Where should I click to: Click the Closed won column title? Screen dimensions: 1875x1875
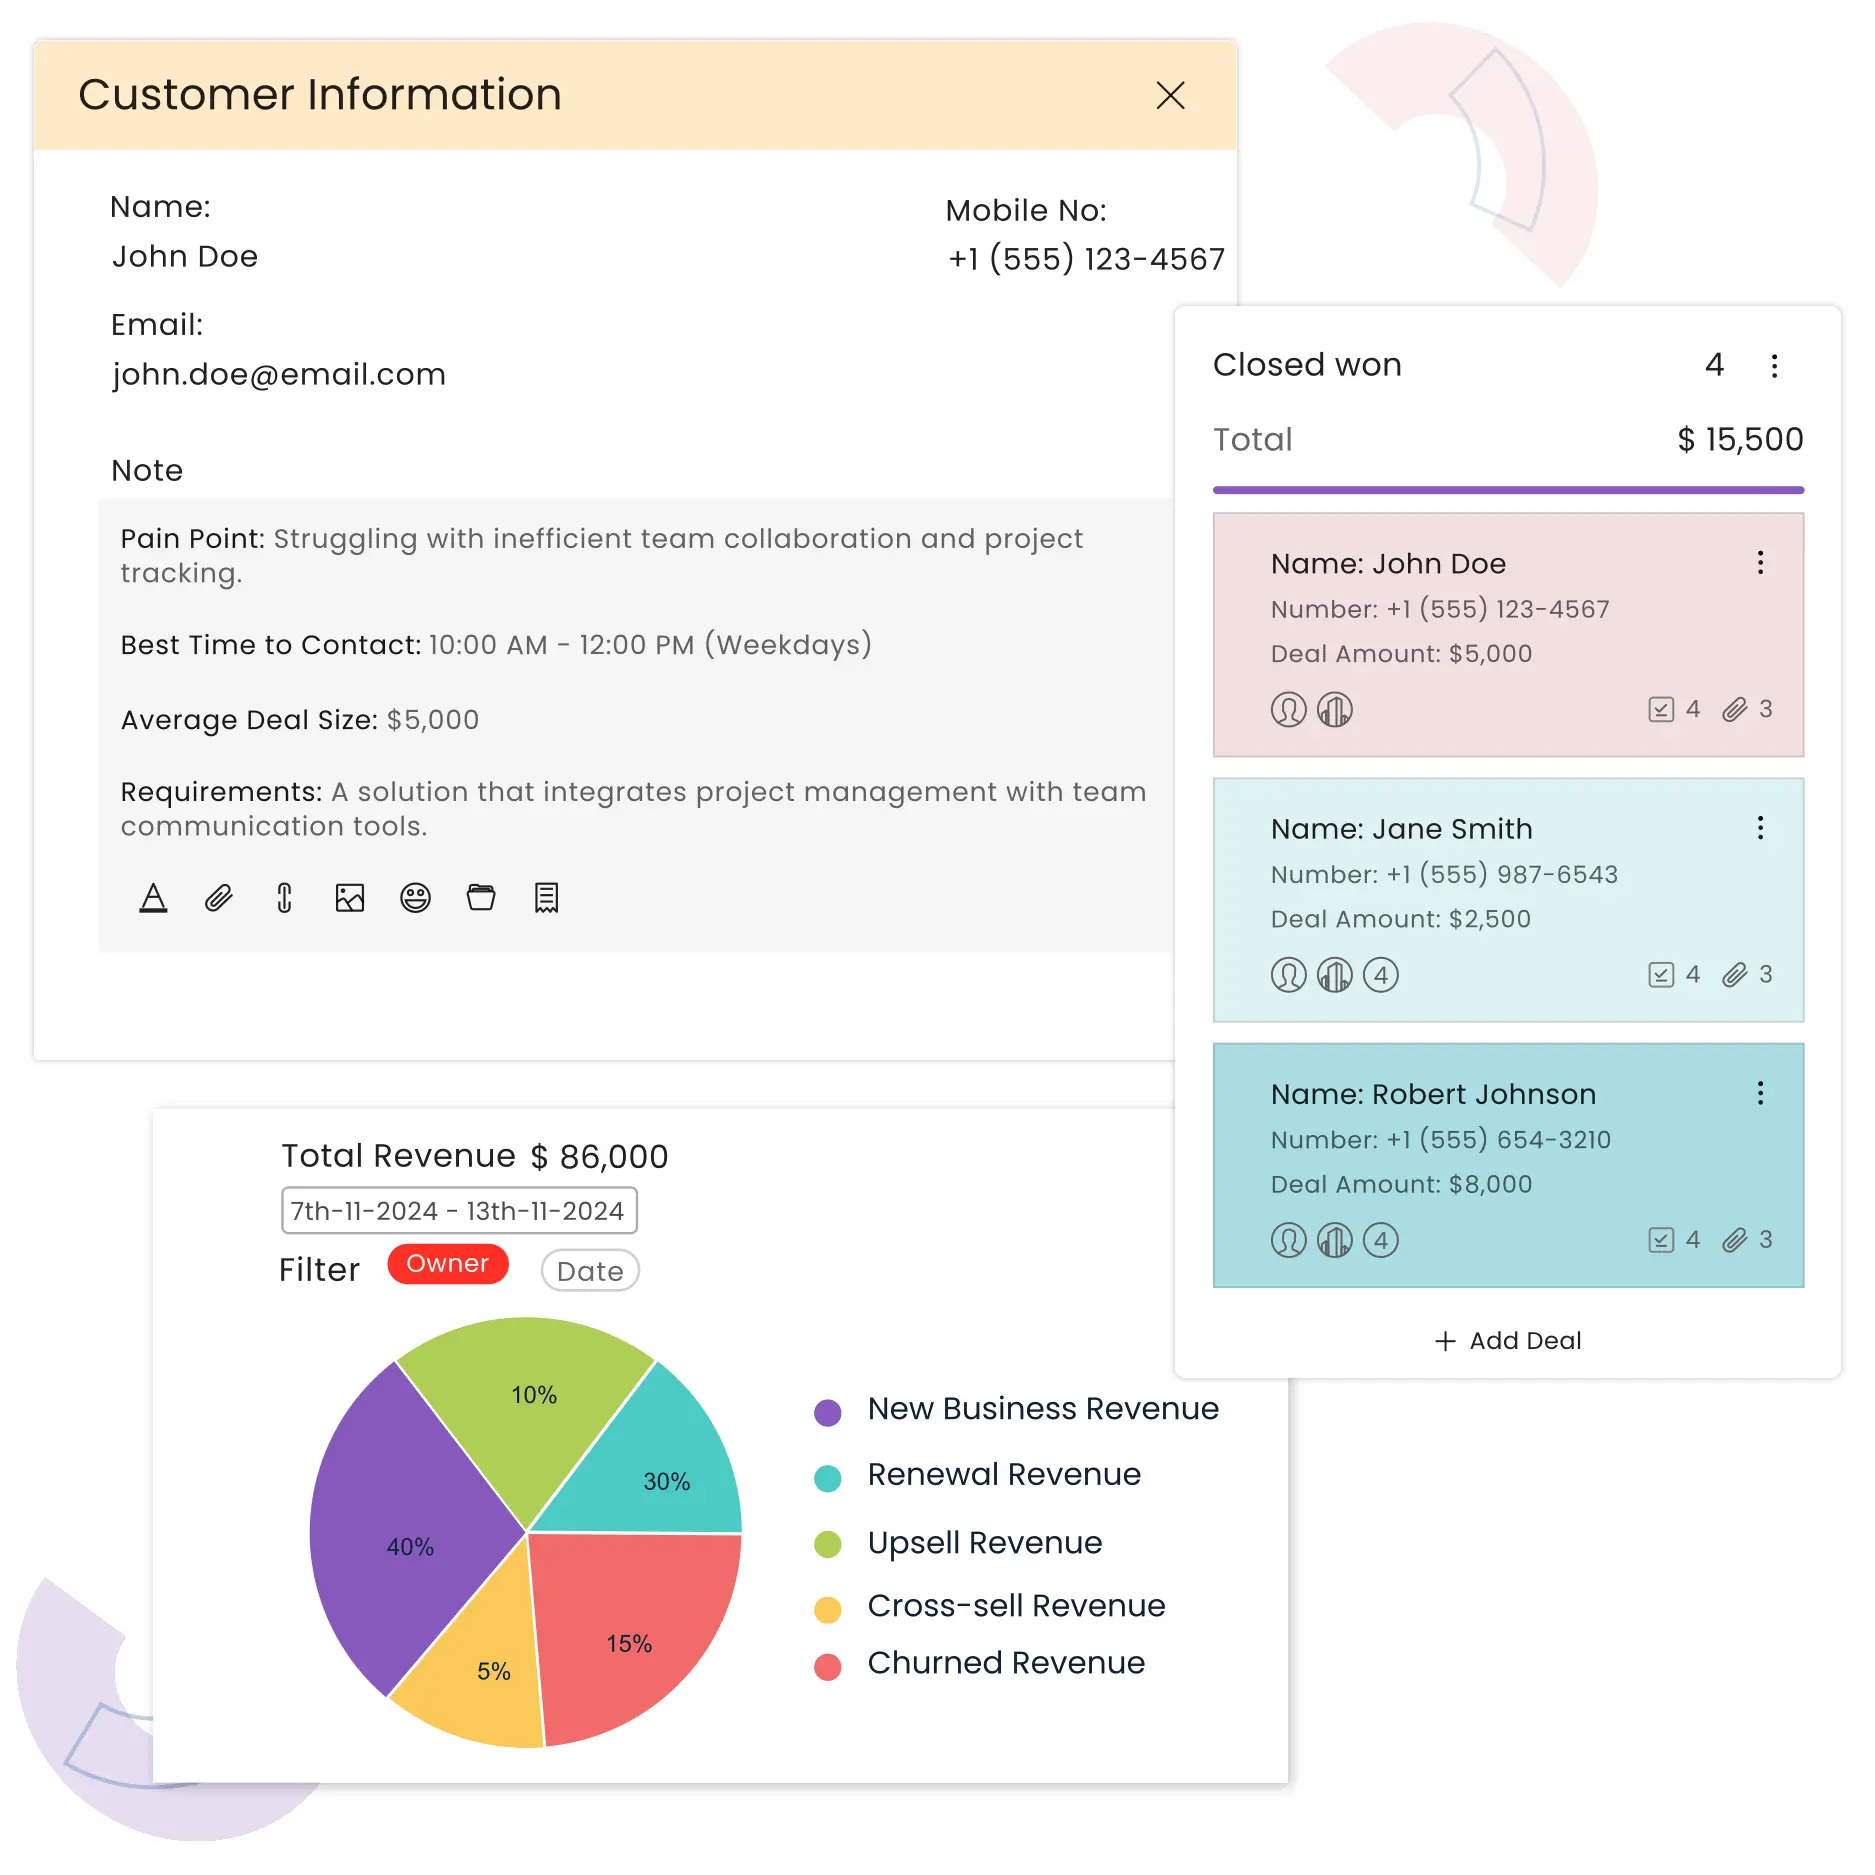[1307, 365]
